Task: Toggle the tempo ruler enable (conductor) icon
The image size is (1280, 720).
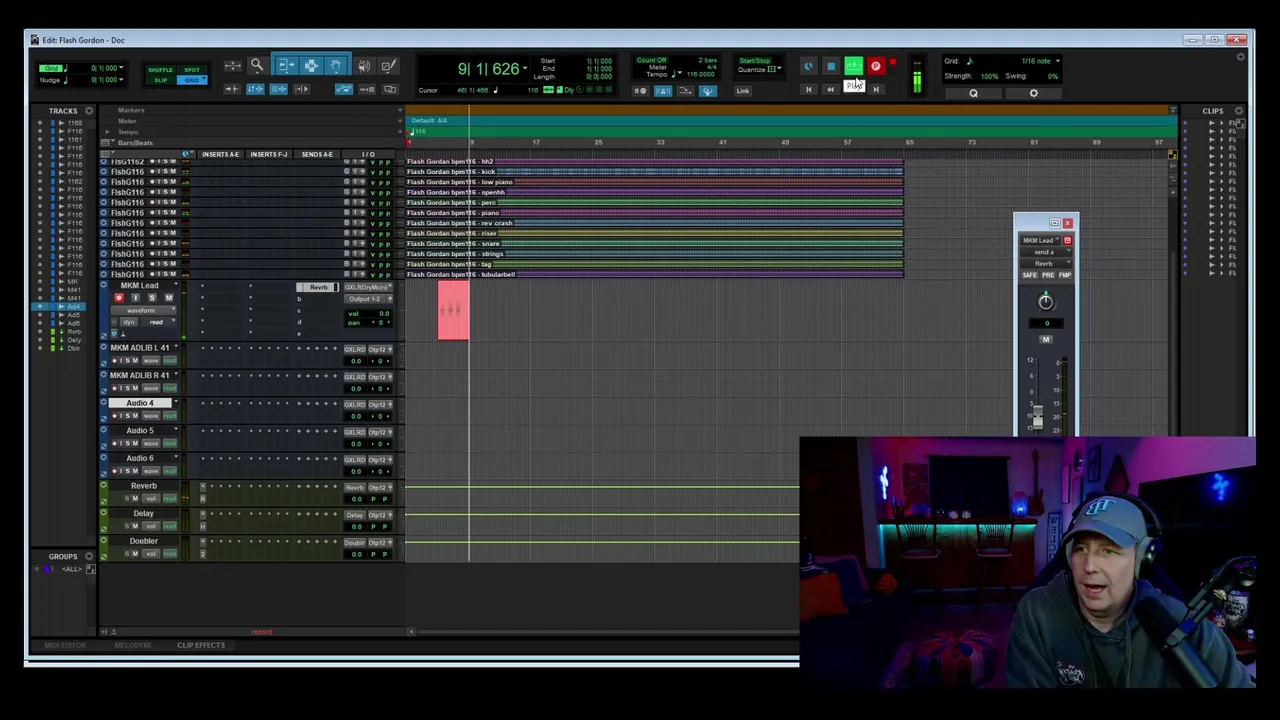Action: 708,91
